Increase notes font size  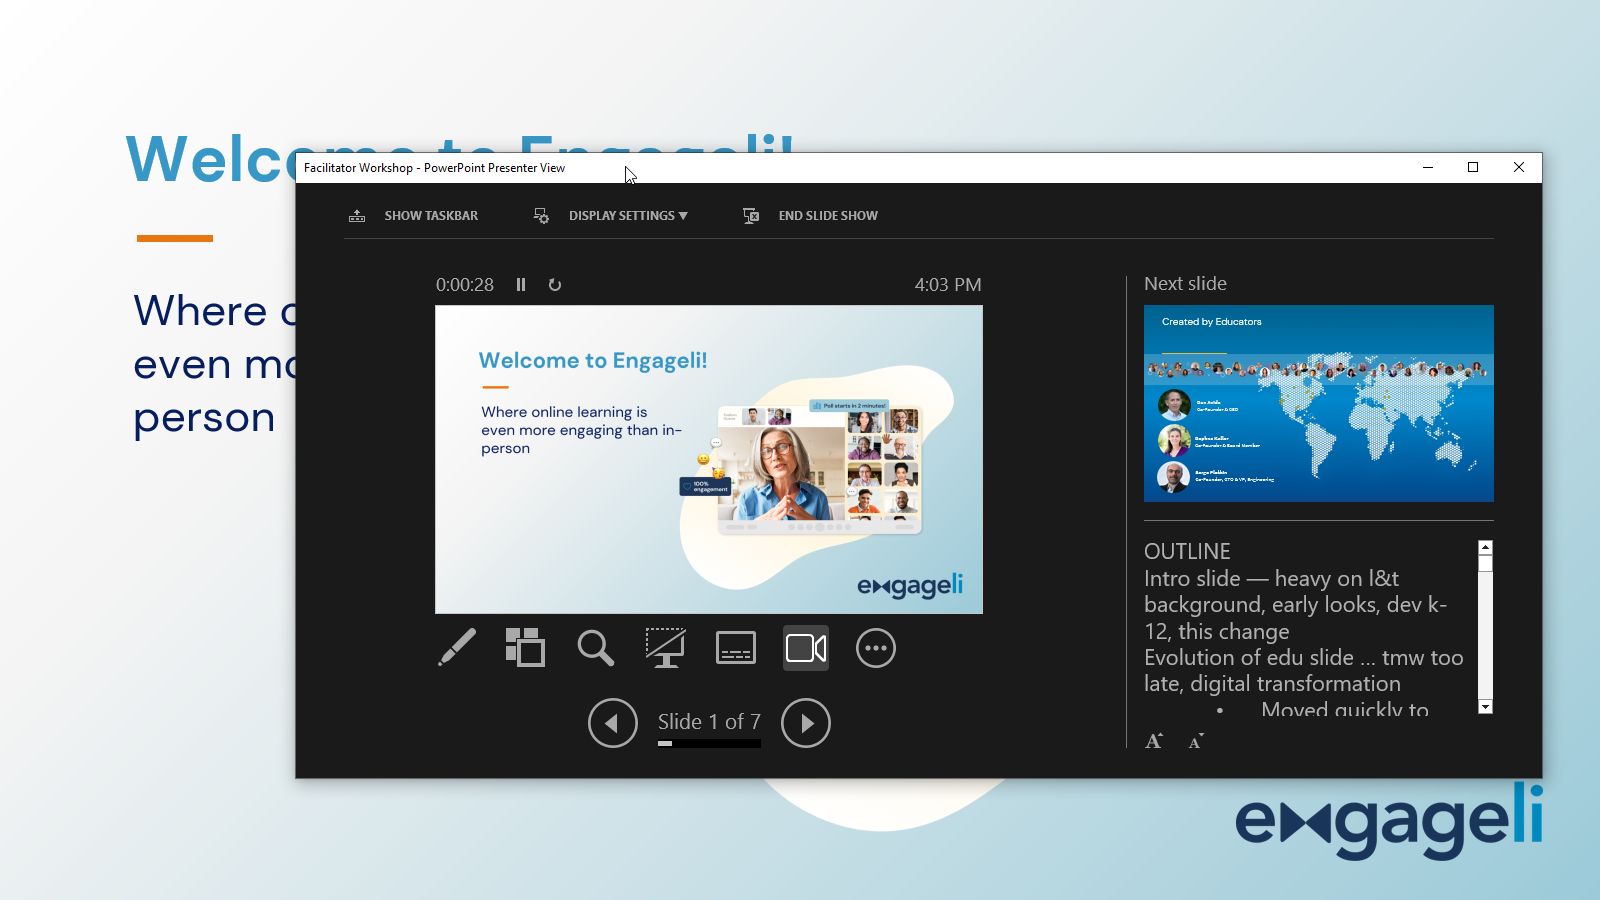point(1153,740)
